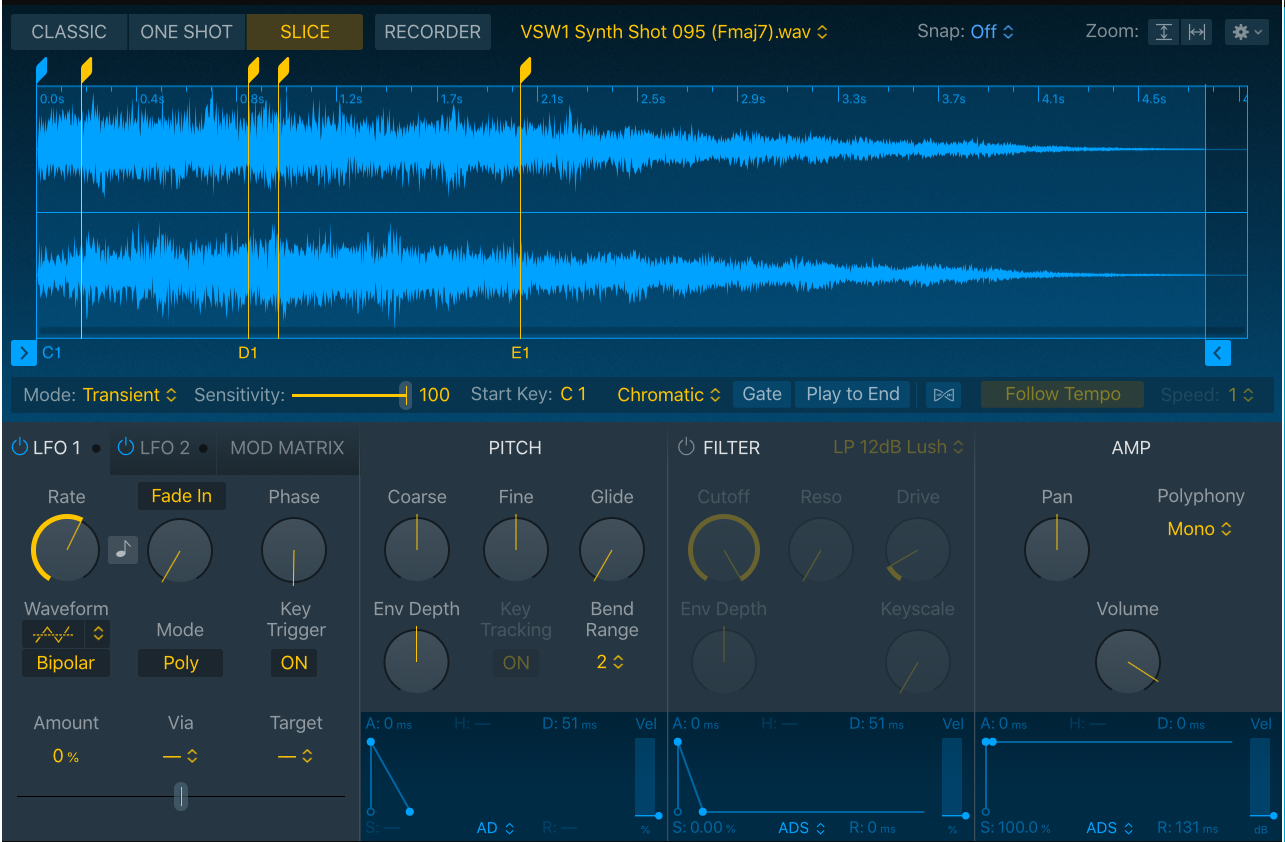Open the LFO Target dropdown
Image resolution: width=1285 pixels, height=842 pixels.
pyautogui.click(x=295, y=757)
